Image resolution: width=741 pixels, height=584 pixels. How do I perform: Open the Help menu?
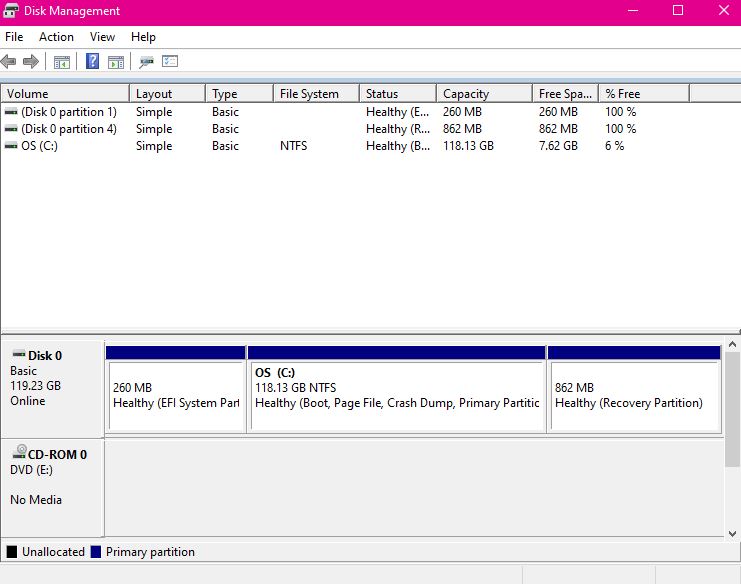[143, 37]
